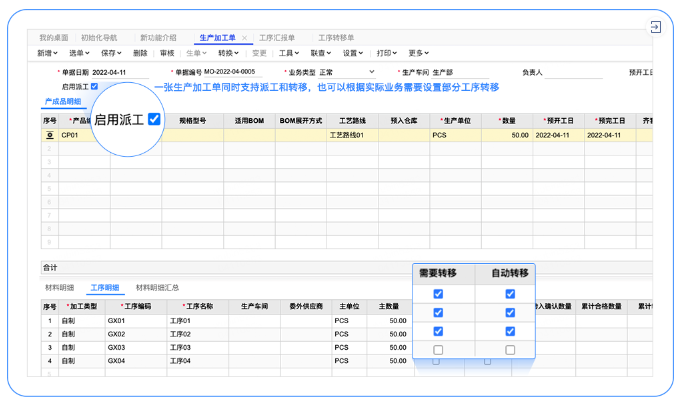Click the 工序03 name cell

(x=198, y=348)
